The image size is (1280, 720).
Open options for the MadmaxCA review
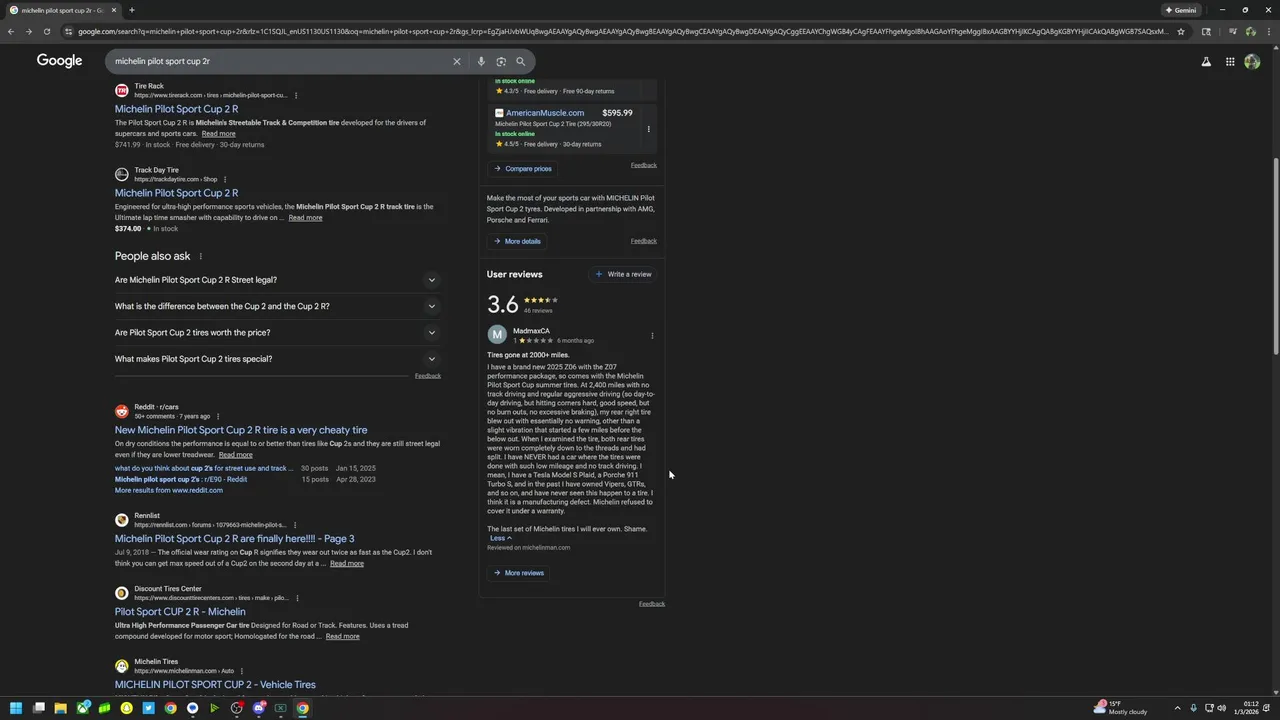tap(652, 336)
